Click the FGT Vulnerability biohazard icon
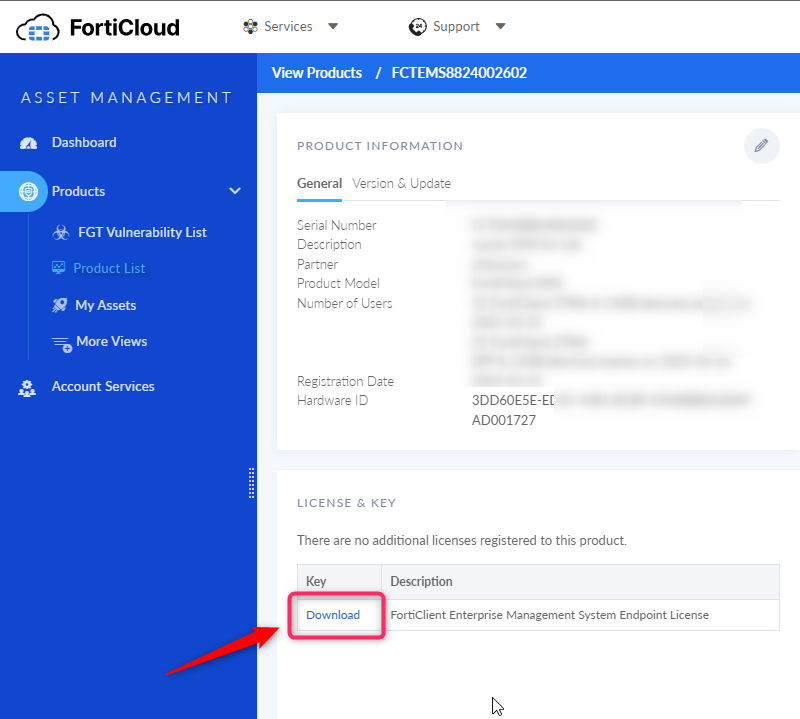Viewport: 800px width, 719px height. click(59, 232)
